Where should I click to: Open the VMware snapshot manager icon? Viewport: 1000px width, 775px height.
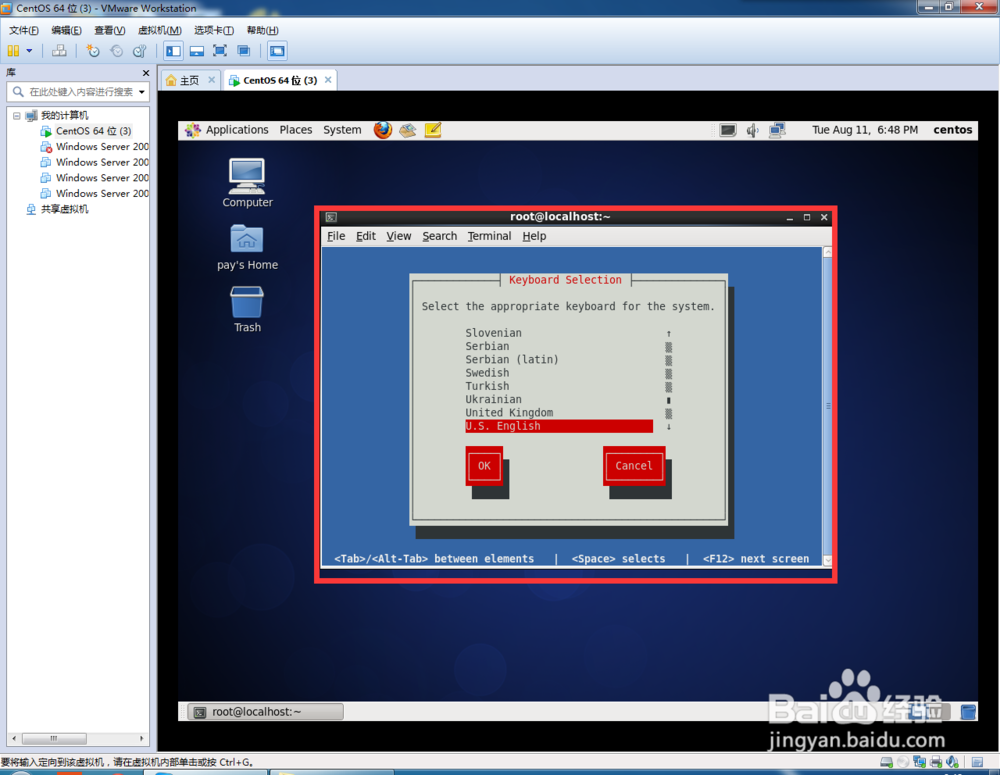pos(138,52)
